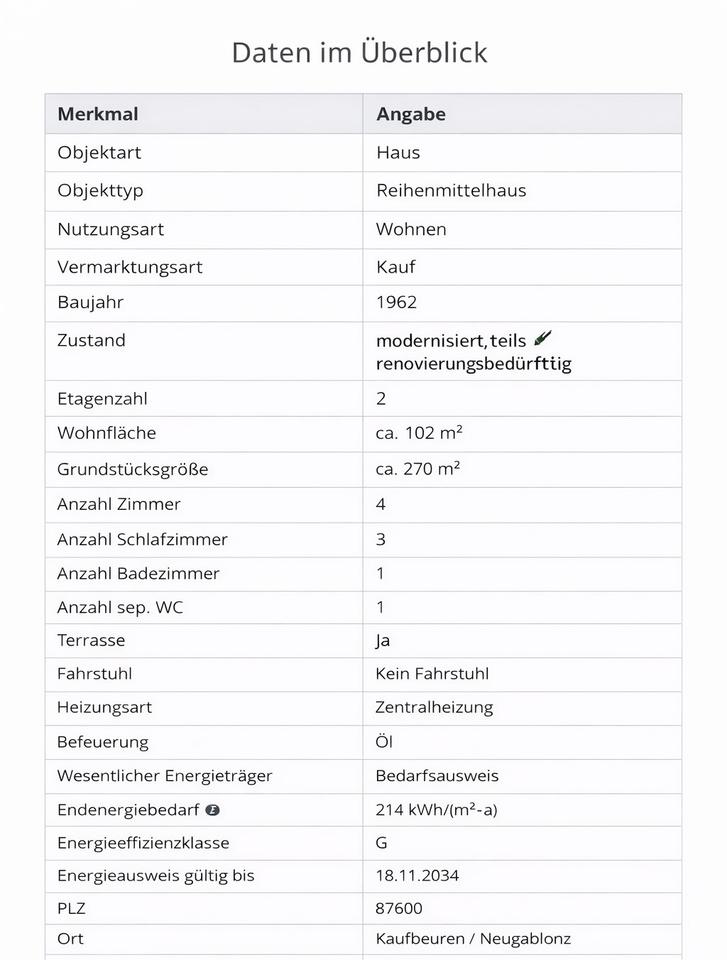Viewport: 727px width, 960px height.
Task: Click the 'Zentralheizung' heating value
Action: (434, 707)
